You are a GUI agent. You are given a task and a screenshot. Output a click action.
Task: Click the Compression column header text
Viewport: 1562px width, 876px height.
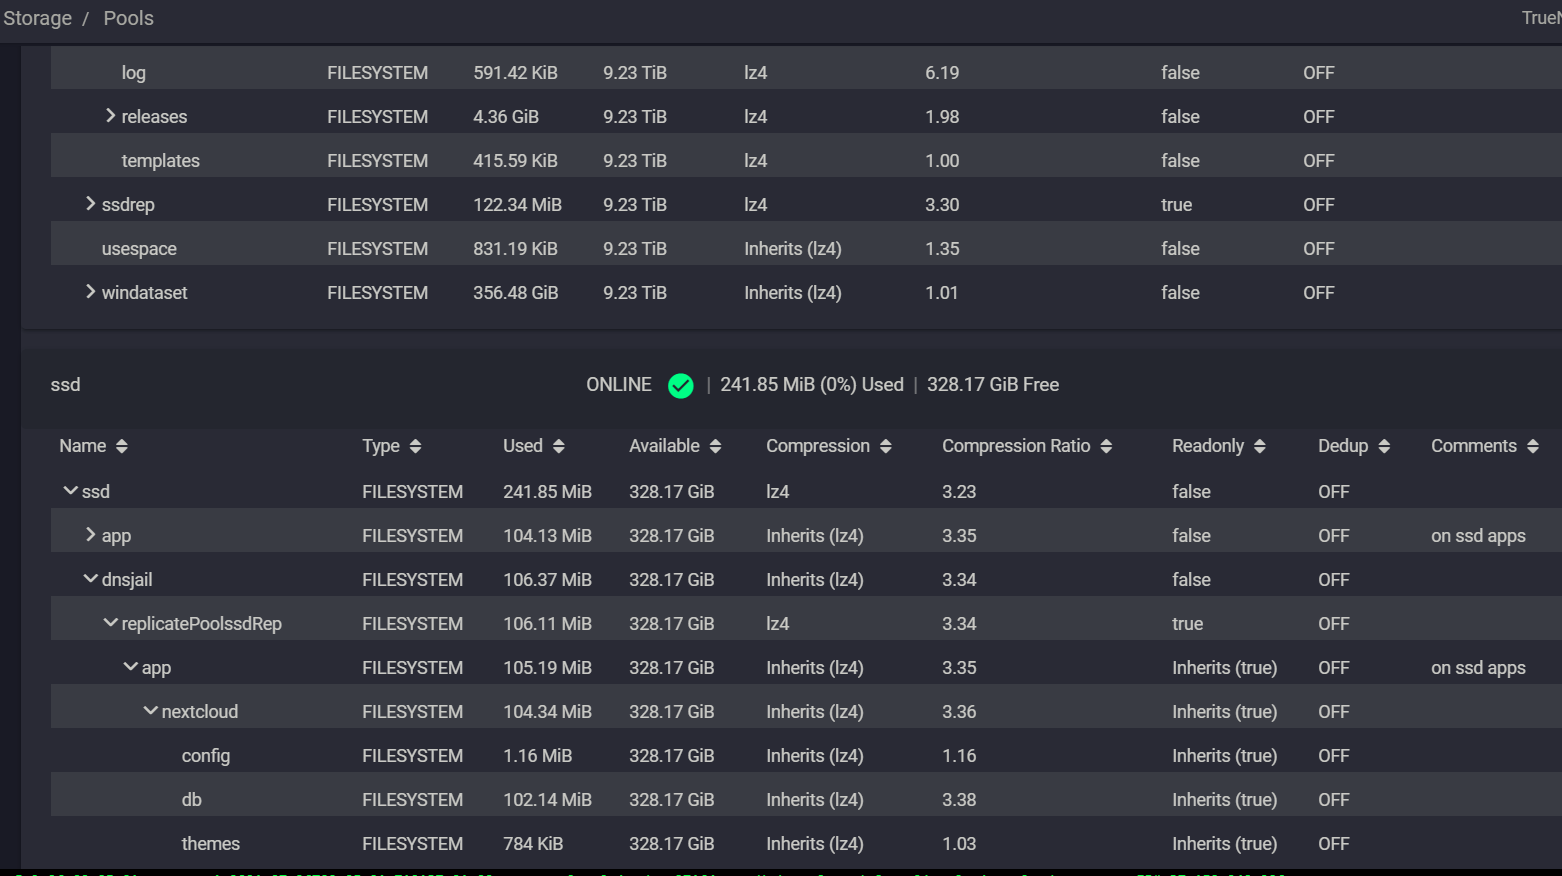[x=818, y=446]
